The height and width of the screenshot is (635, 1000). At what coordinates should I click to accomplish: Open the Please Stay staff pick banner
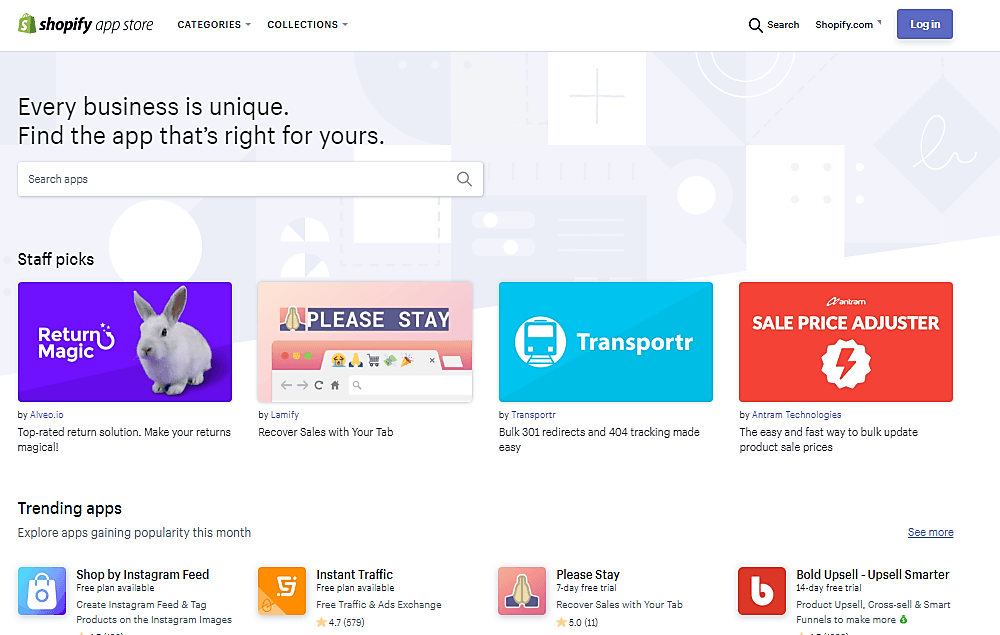tap(365, 342)
